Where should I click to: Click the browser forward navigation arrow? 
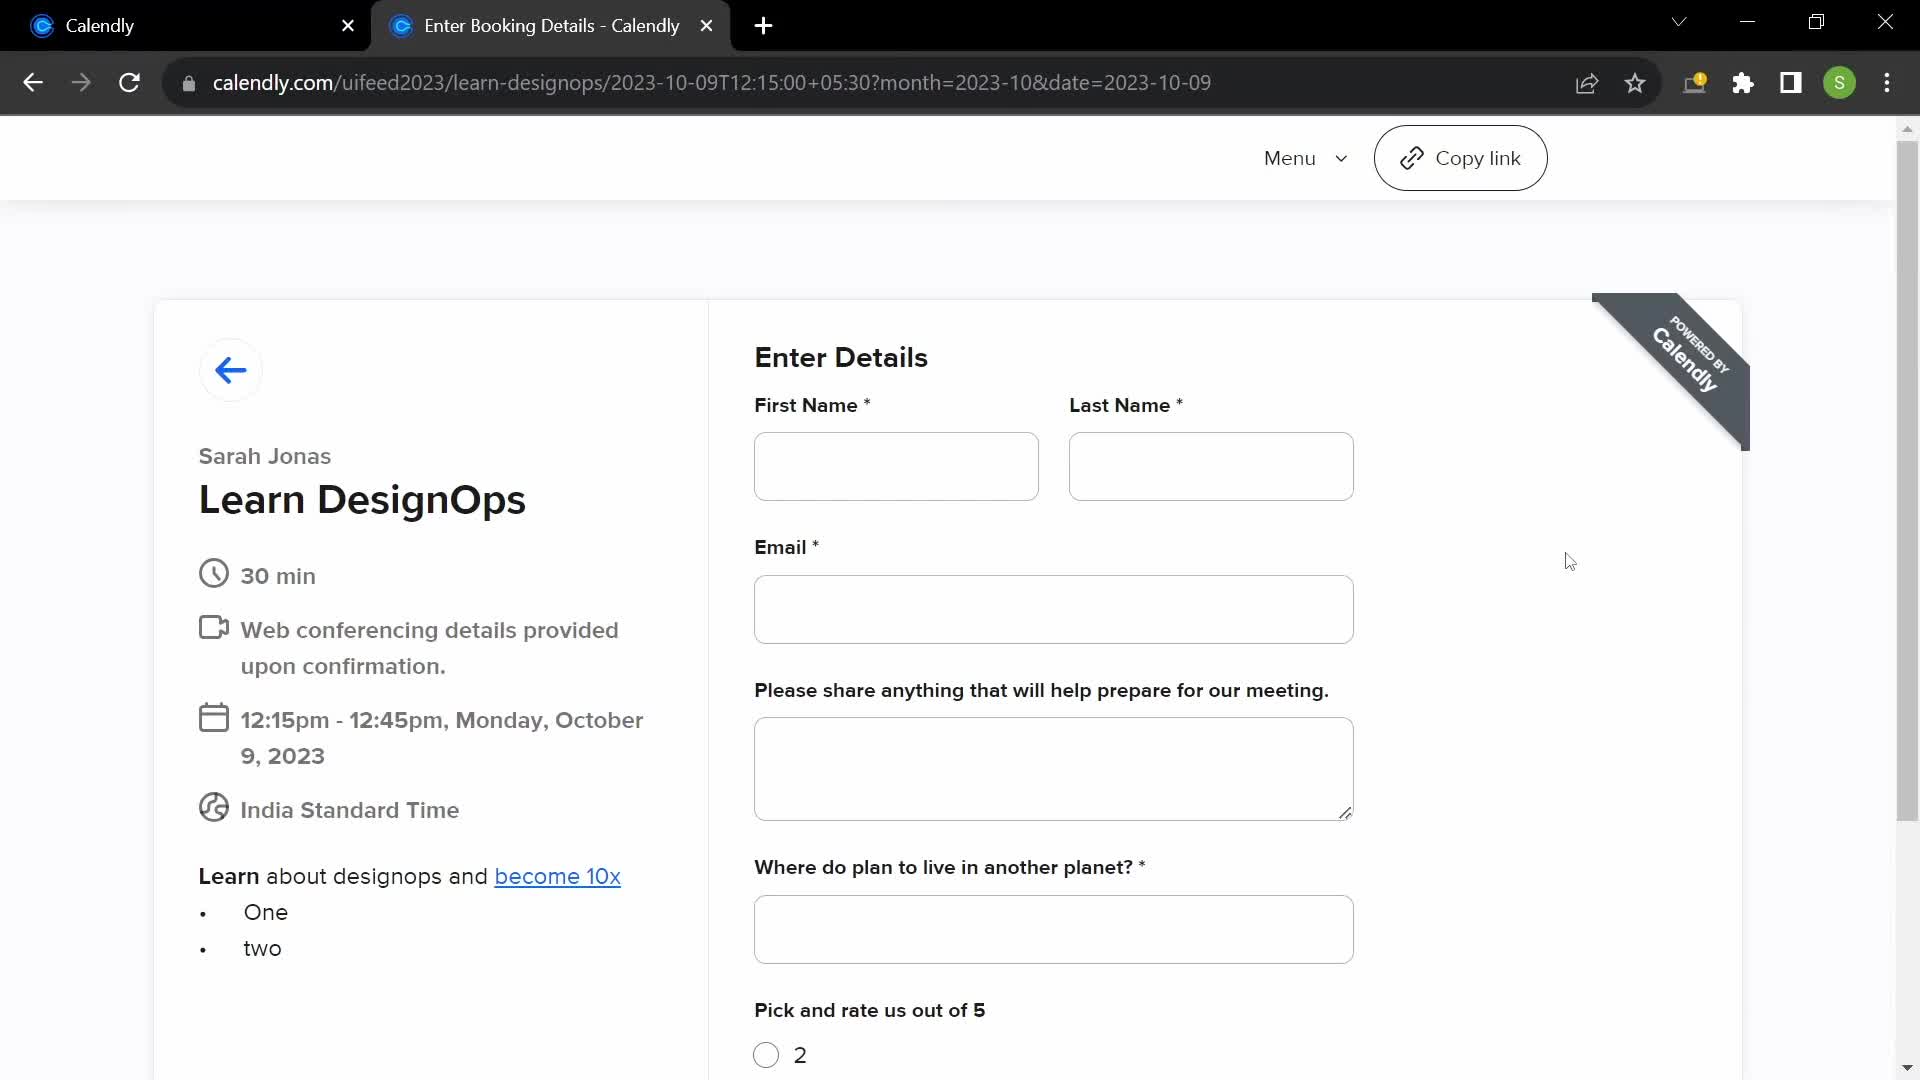click(81, 83)
